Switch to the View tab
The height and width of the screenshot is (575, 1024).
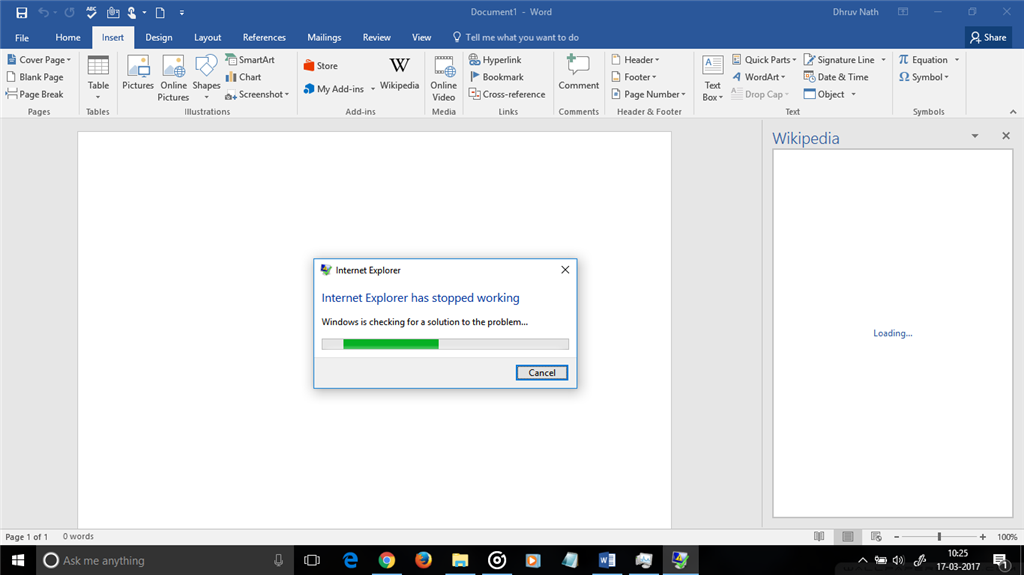(421, 38)
